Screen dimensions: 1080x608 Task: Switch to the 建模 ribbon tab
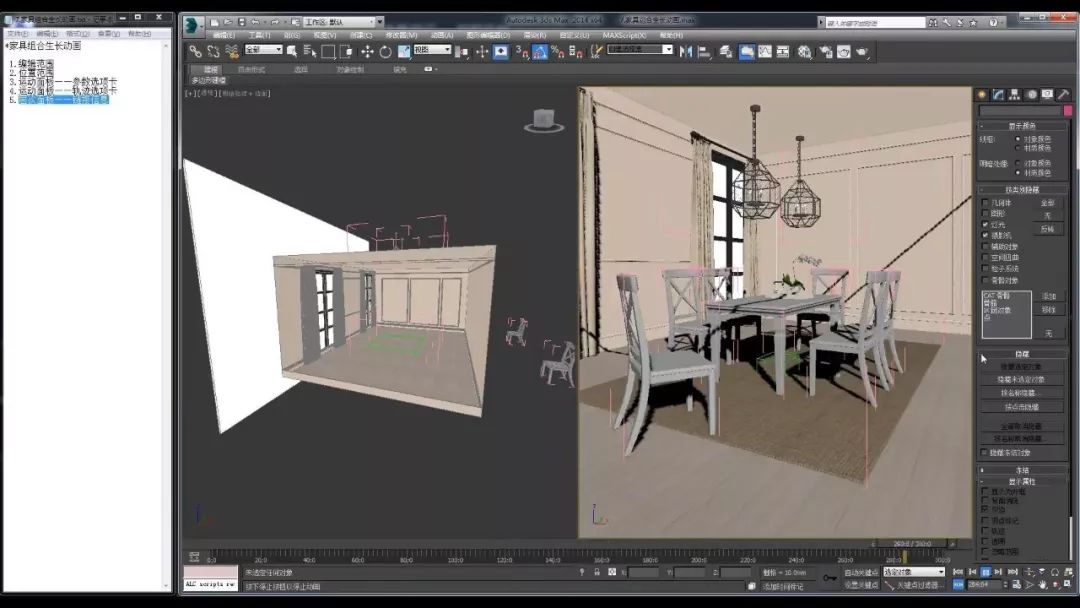(x=210, y=70)
